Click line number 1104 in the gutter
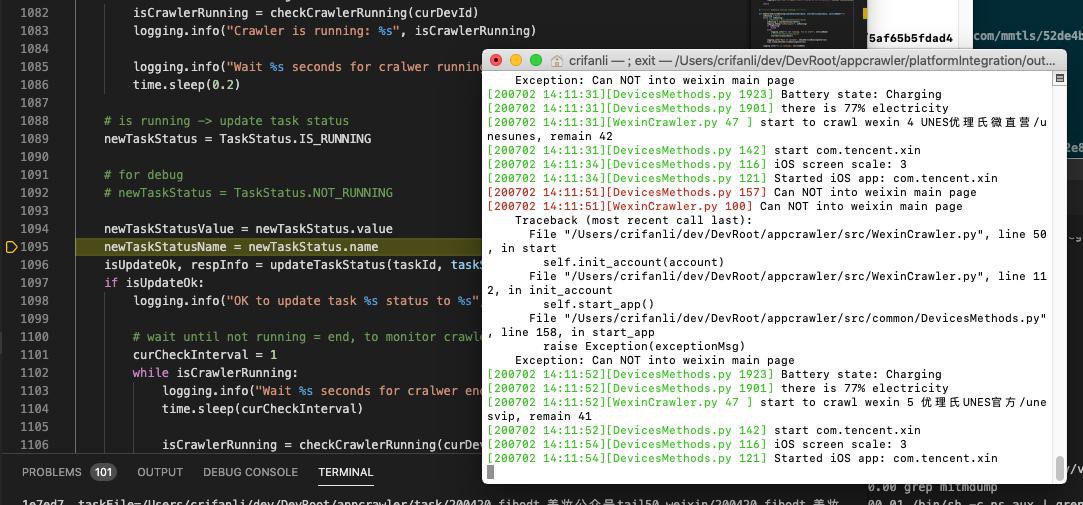Screen dimensions: 1083x505 click(x=35, y=408)
